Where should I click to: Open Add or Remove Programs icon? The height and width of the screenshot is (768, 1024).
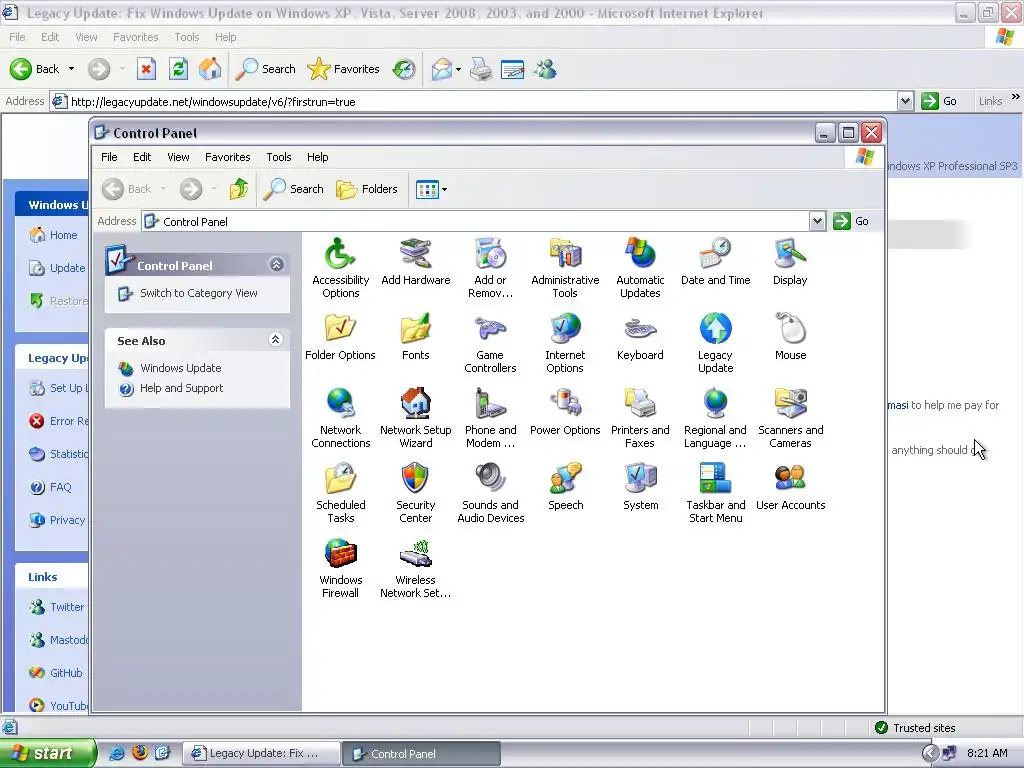[x=490, y=268]
